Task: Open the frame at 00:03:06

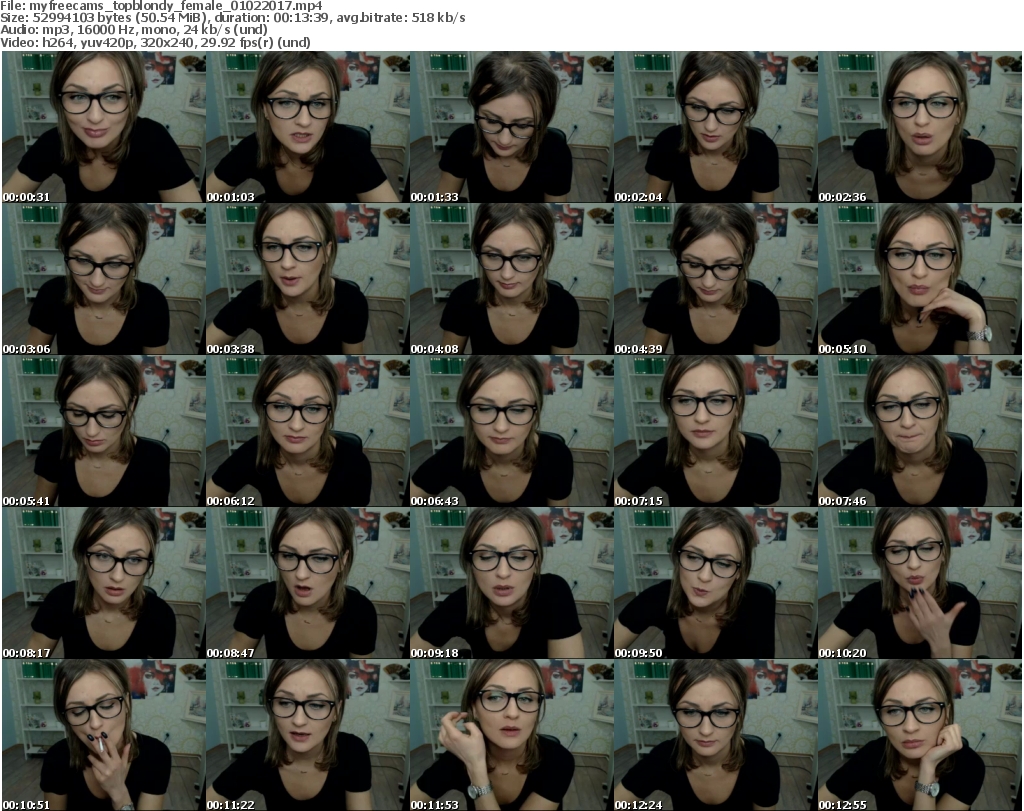Action: click(x=104, y=279)
